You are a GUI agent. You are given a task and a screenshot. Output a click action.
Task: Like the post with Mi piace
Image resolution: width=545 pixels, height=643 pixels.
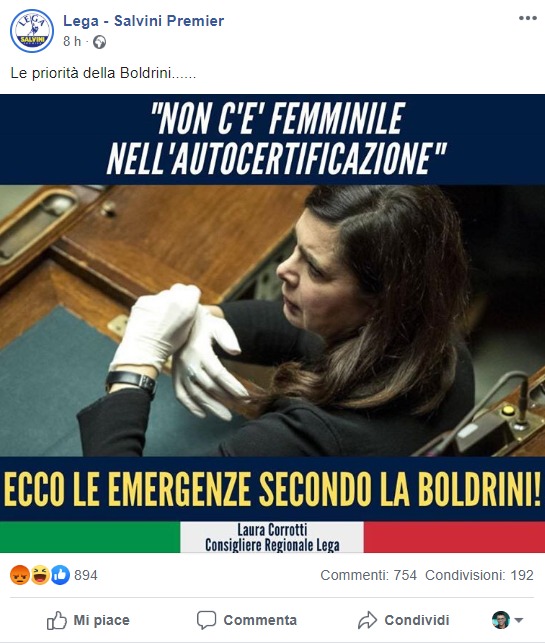click(88, 620)
